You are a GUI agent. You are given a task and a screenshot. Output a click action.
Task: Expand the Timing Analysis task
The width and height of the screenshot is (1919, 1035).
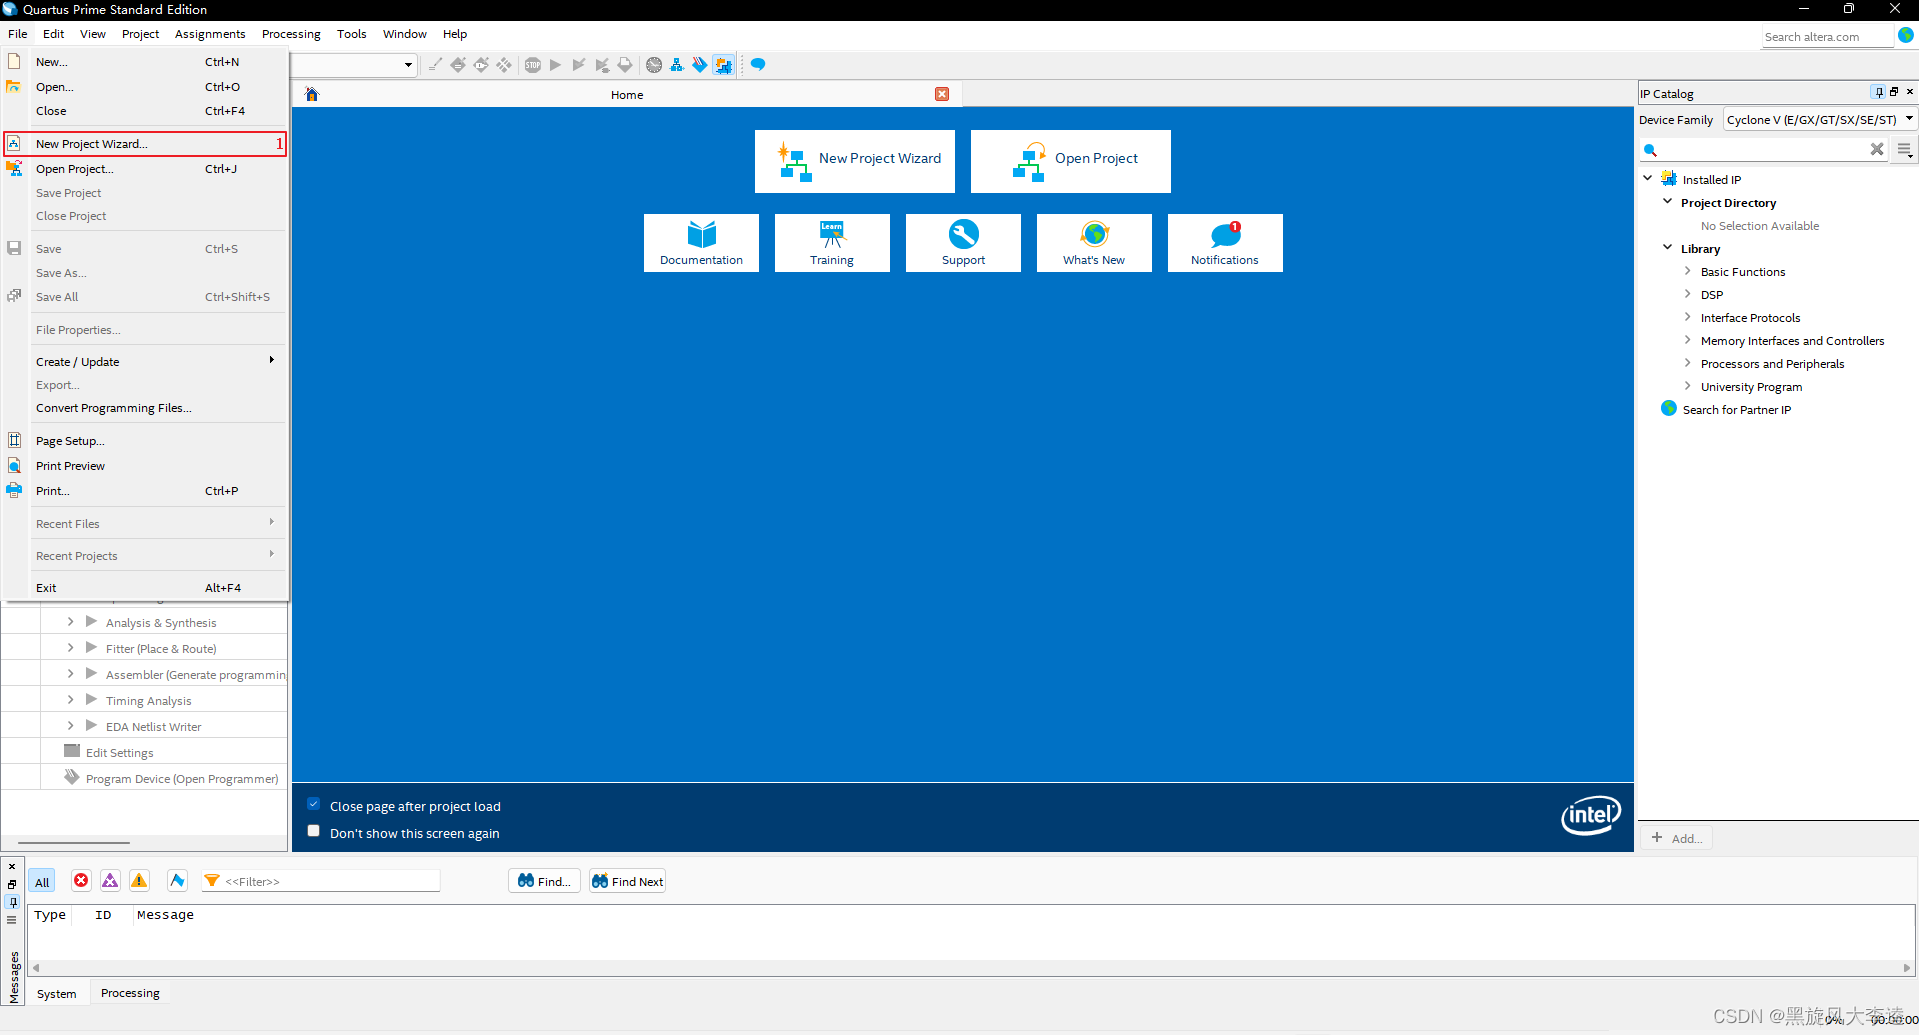70,700
